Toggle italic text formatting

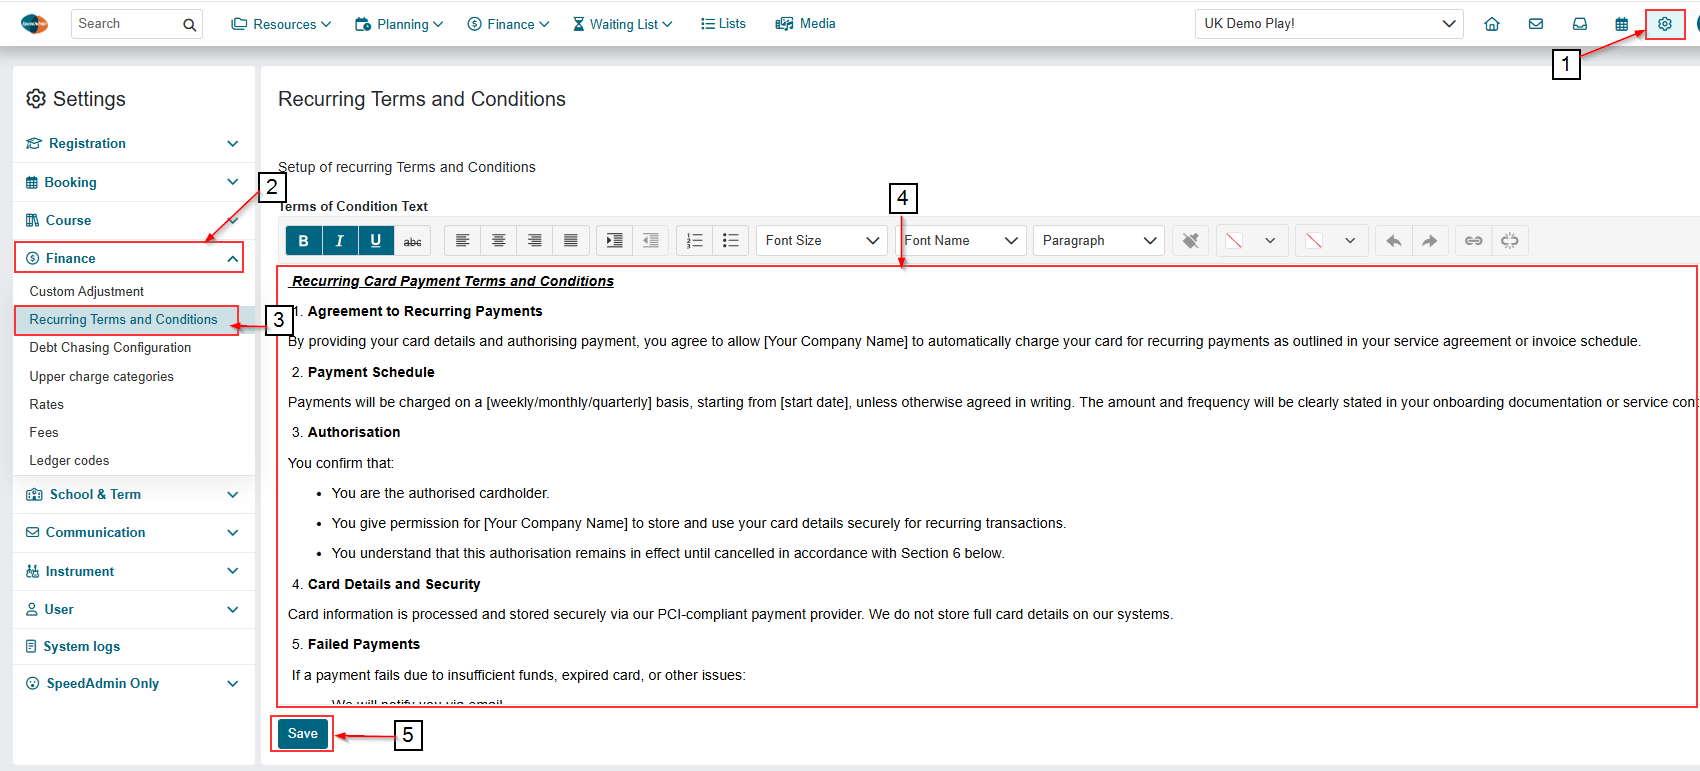click(x=340, y=241)
